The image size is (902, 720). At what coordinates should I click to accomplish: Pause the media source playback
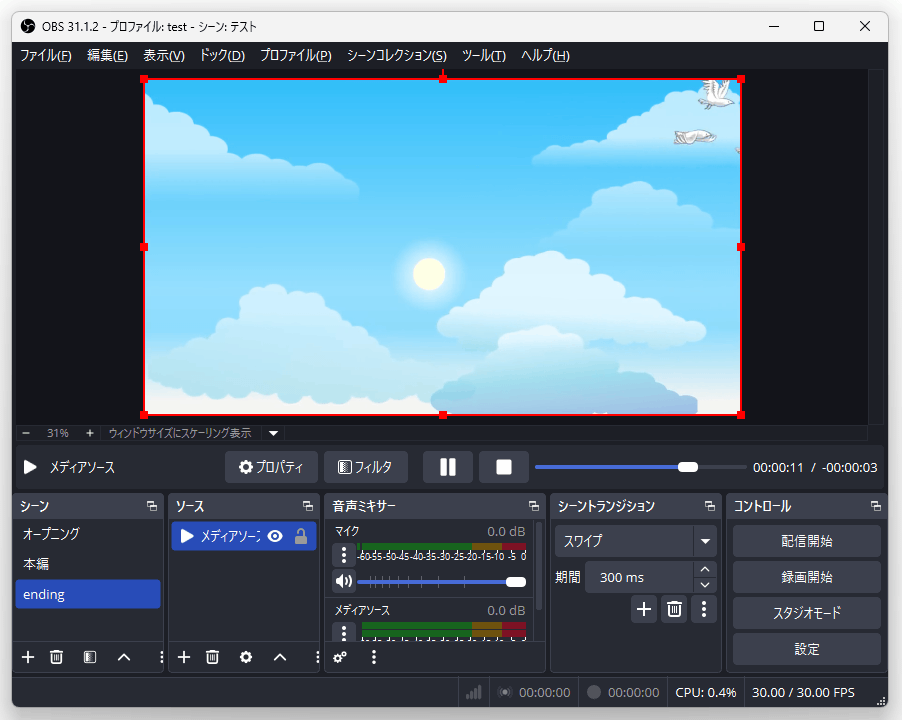point(447,467)
